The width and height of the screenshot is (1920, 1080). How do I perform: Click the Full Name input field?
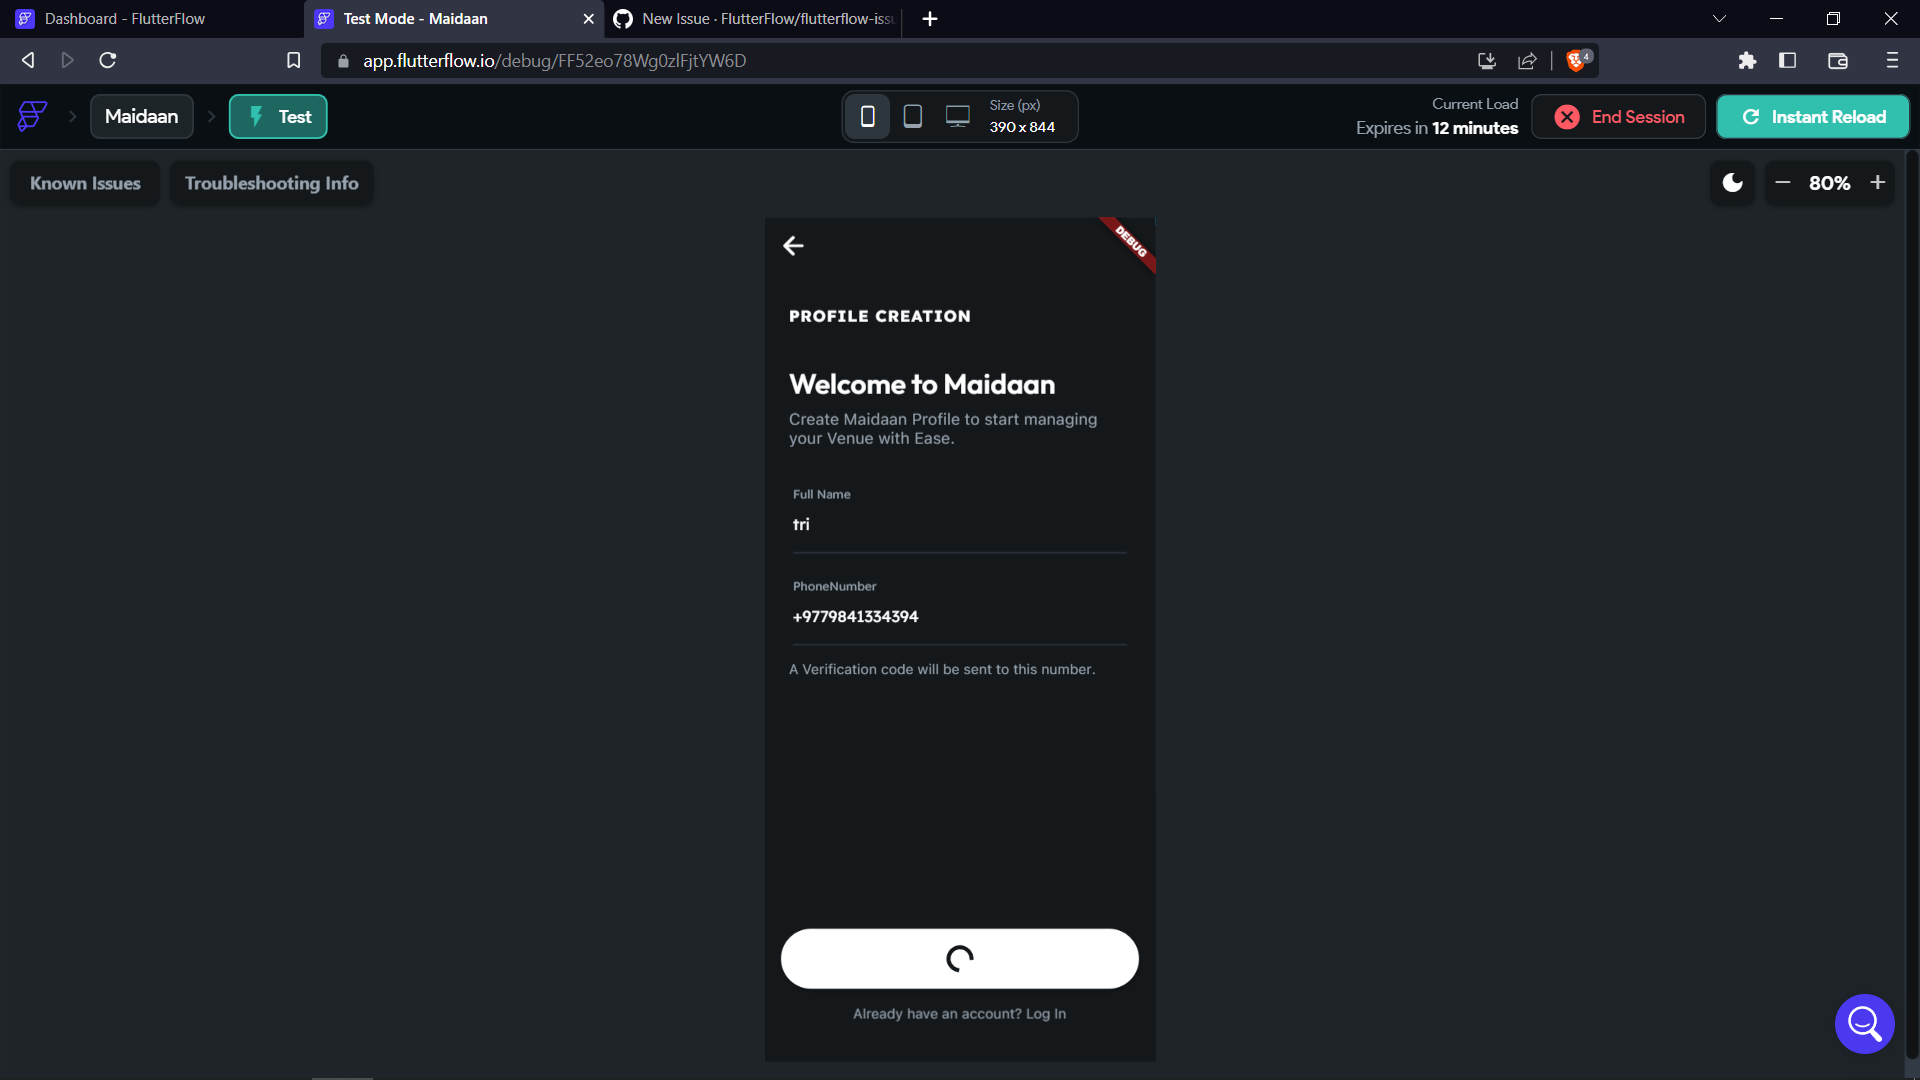[959, 524]
